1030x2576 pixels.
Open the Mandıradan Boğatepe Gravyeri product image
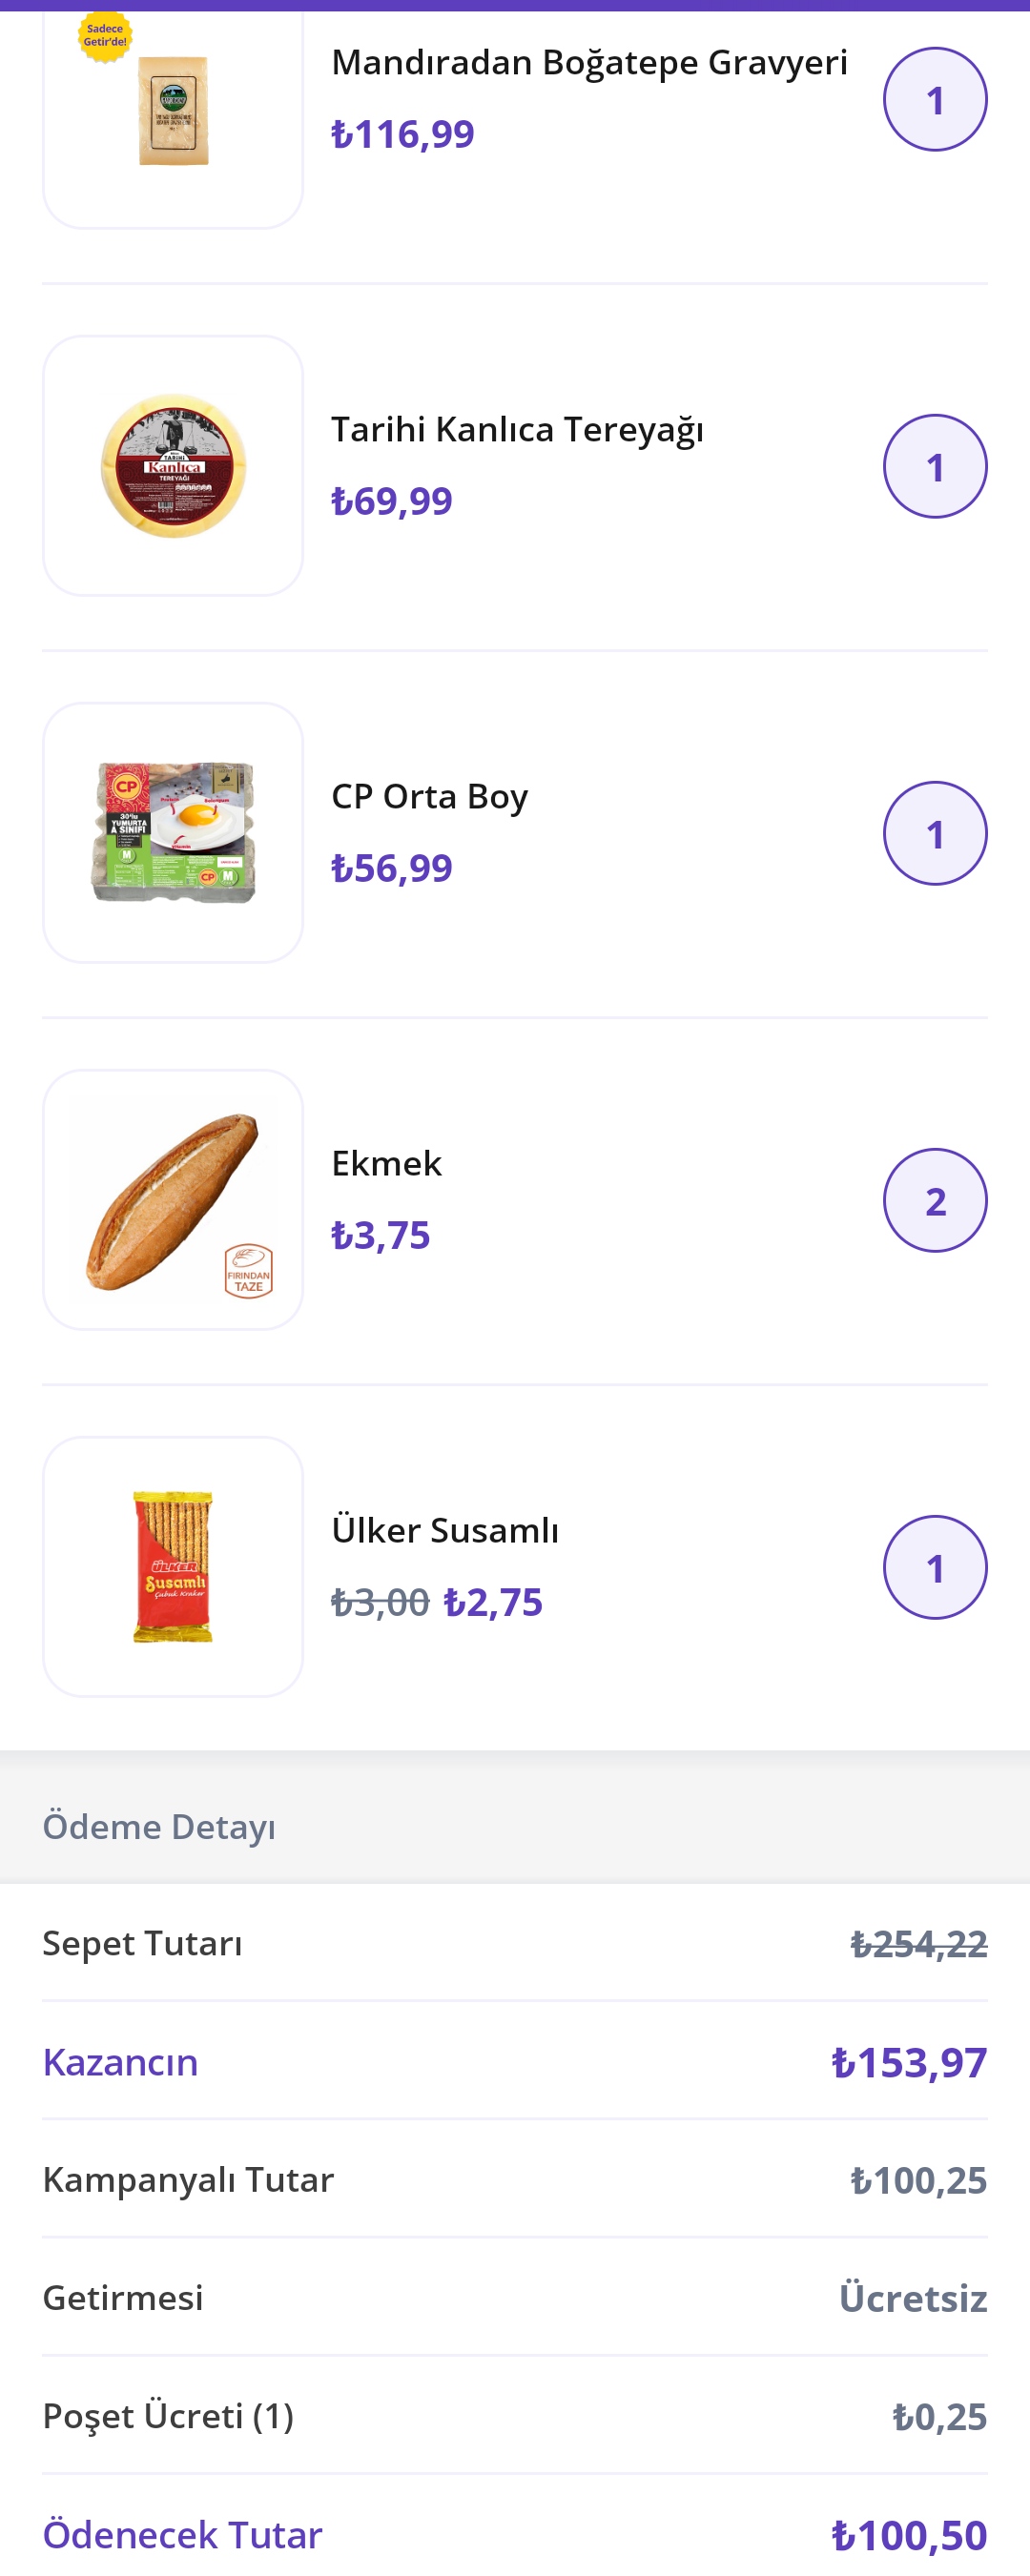click(173, 112)
